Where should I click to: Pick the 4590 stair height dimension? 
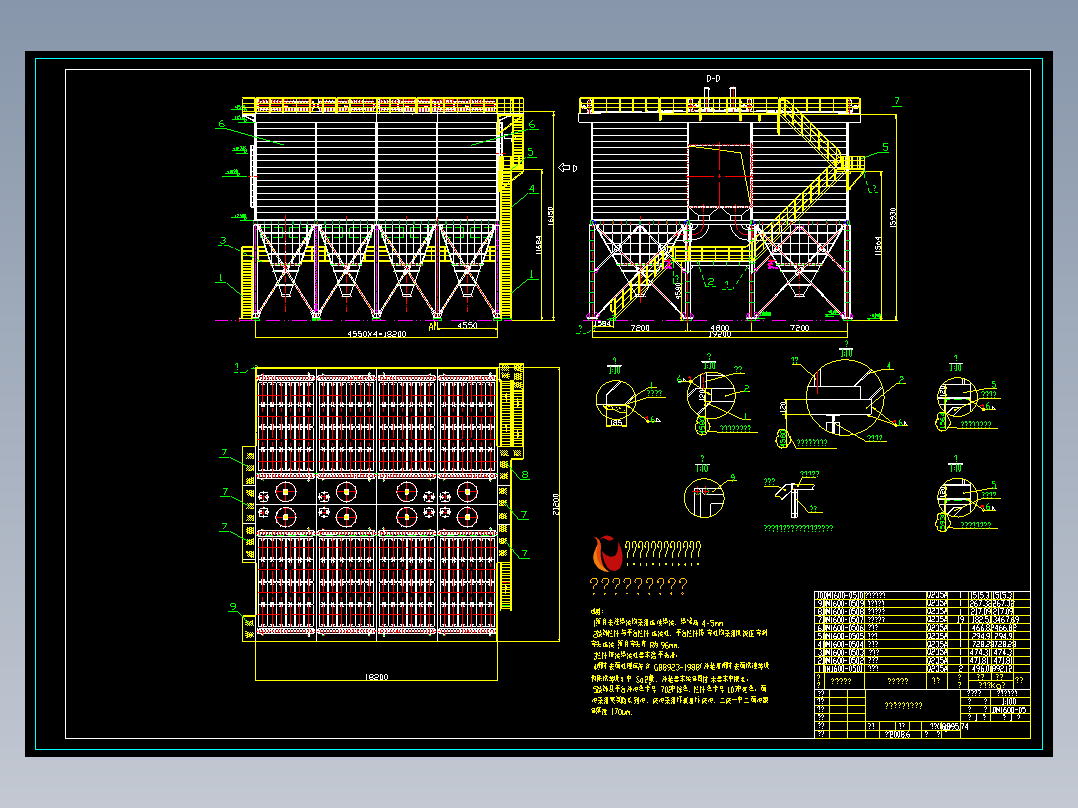click(x=678, y=290)
